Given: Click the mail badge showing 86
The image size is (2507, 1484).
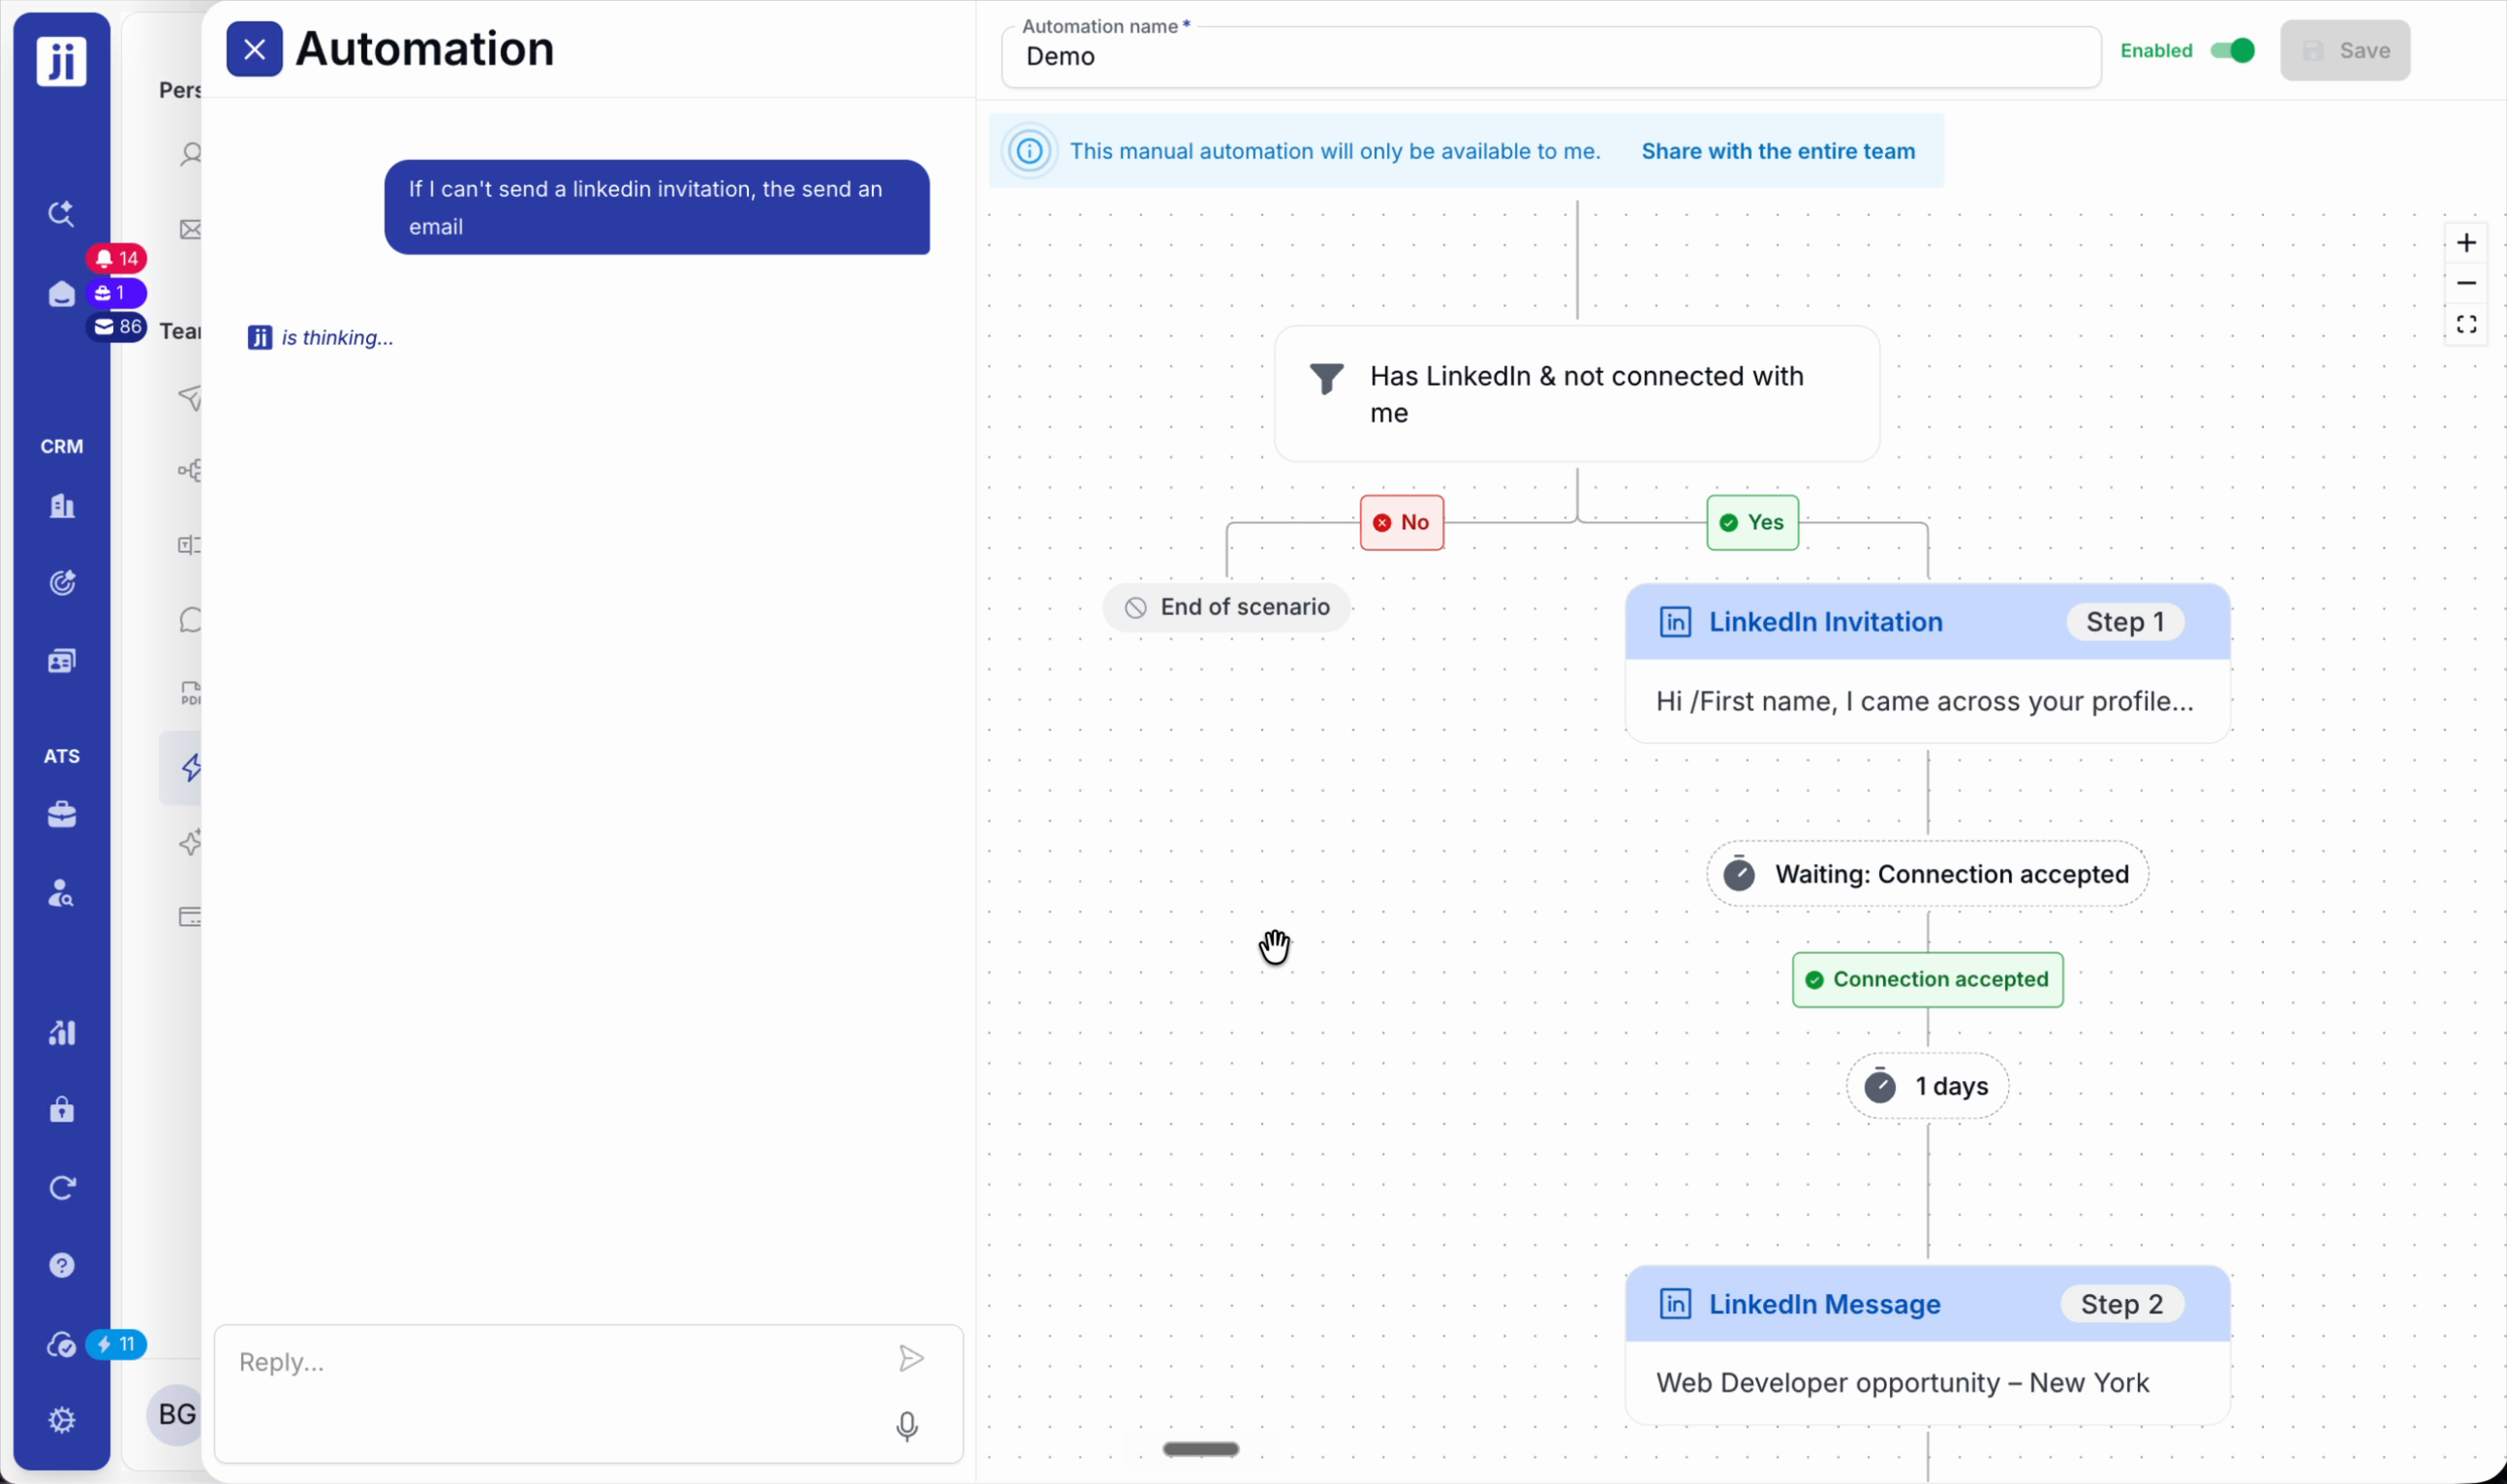Looking at the screenshot, I should pyautogui.click(x=117, y=327).
